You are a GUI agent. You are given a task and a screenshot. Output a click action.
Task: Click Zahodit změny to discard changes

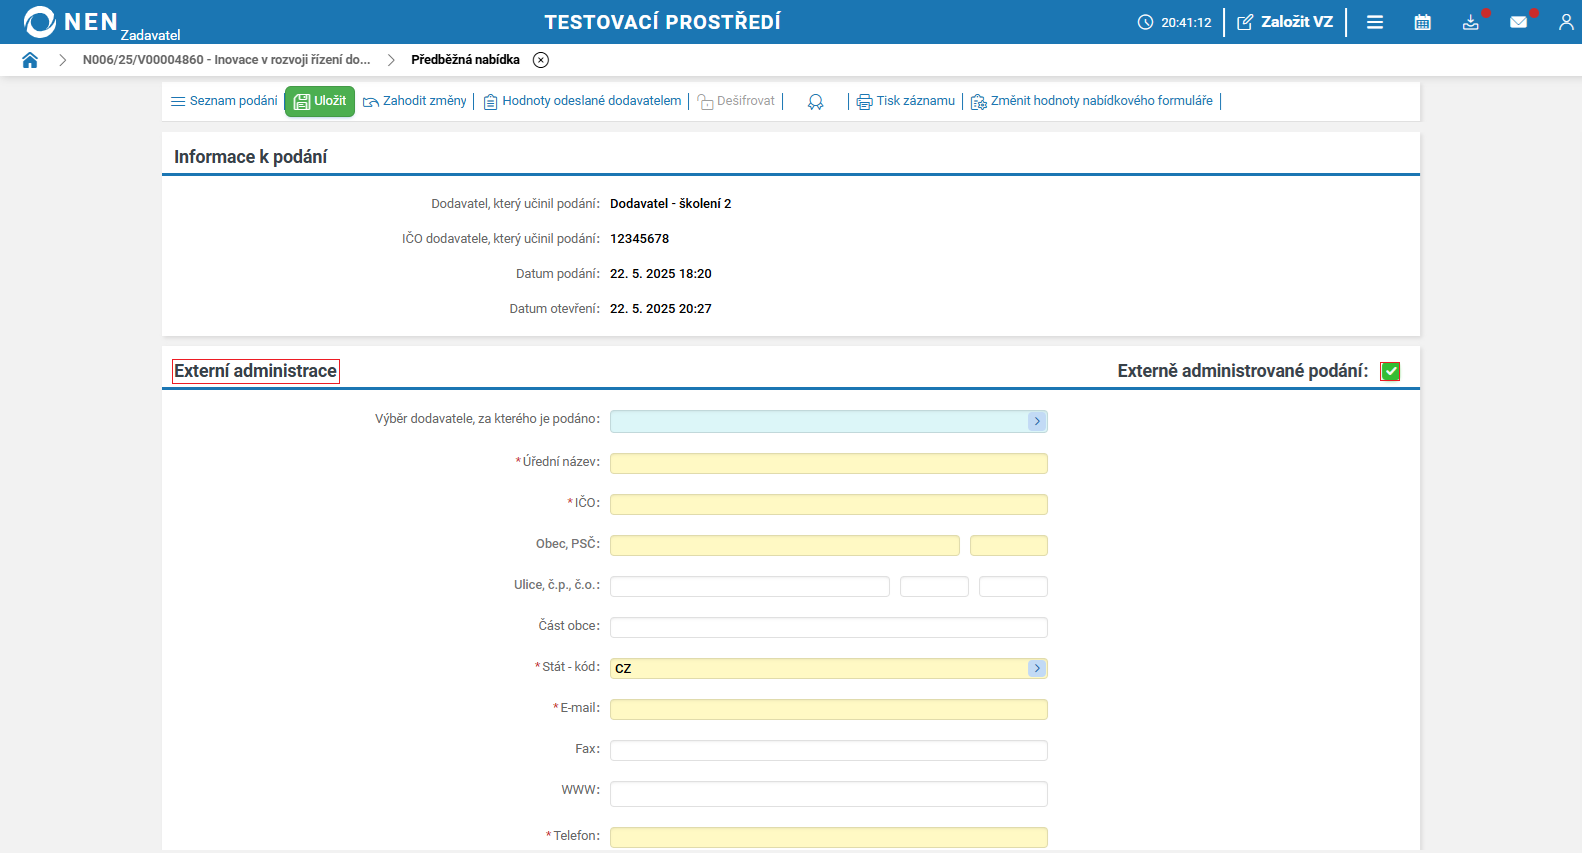click(x=415, y=101)
